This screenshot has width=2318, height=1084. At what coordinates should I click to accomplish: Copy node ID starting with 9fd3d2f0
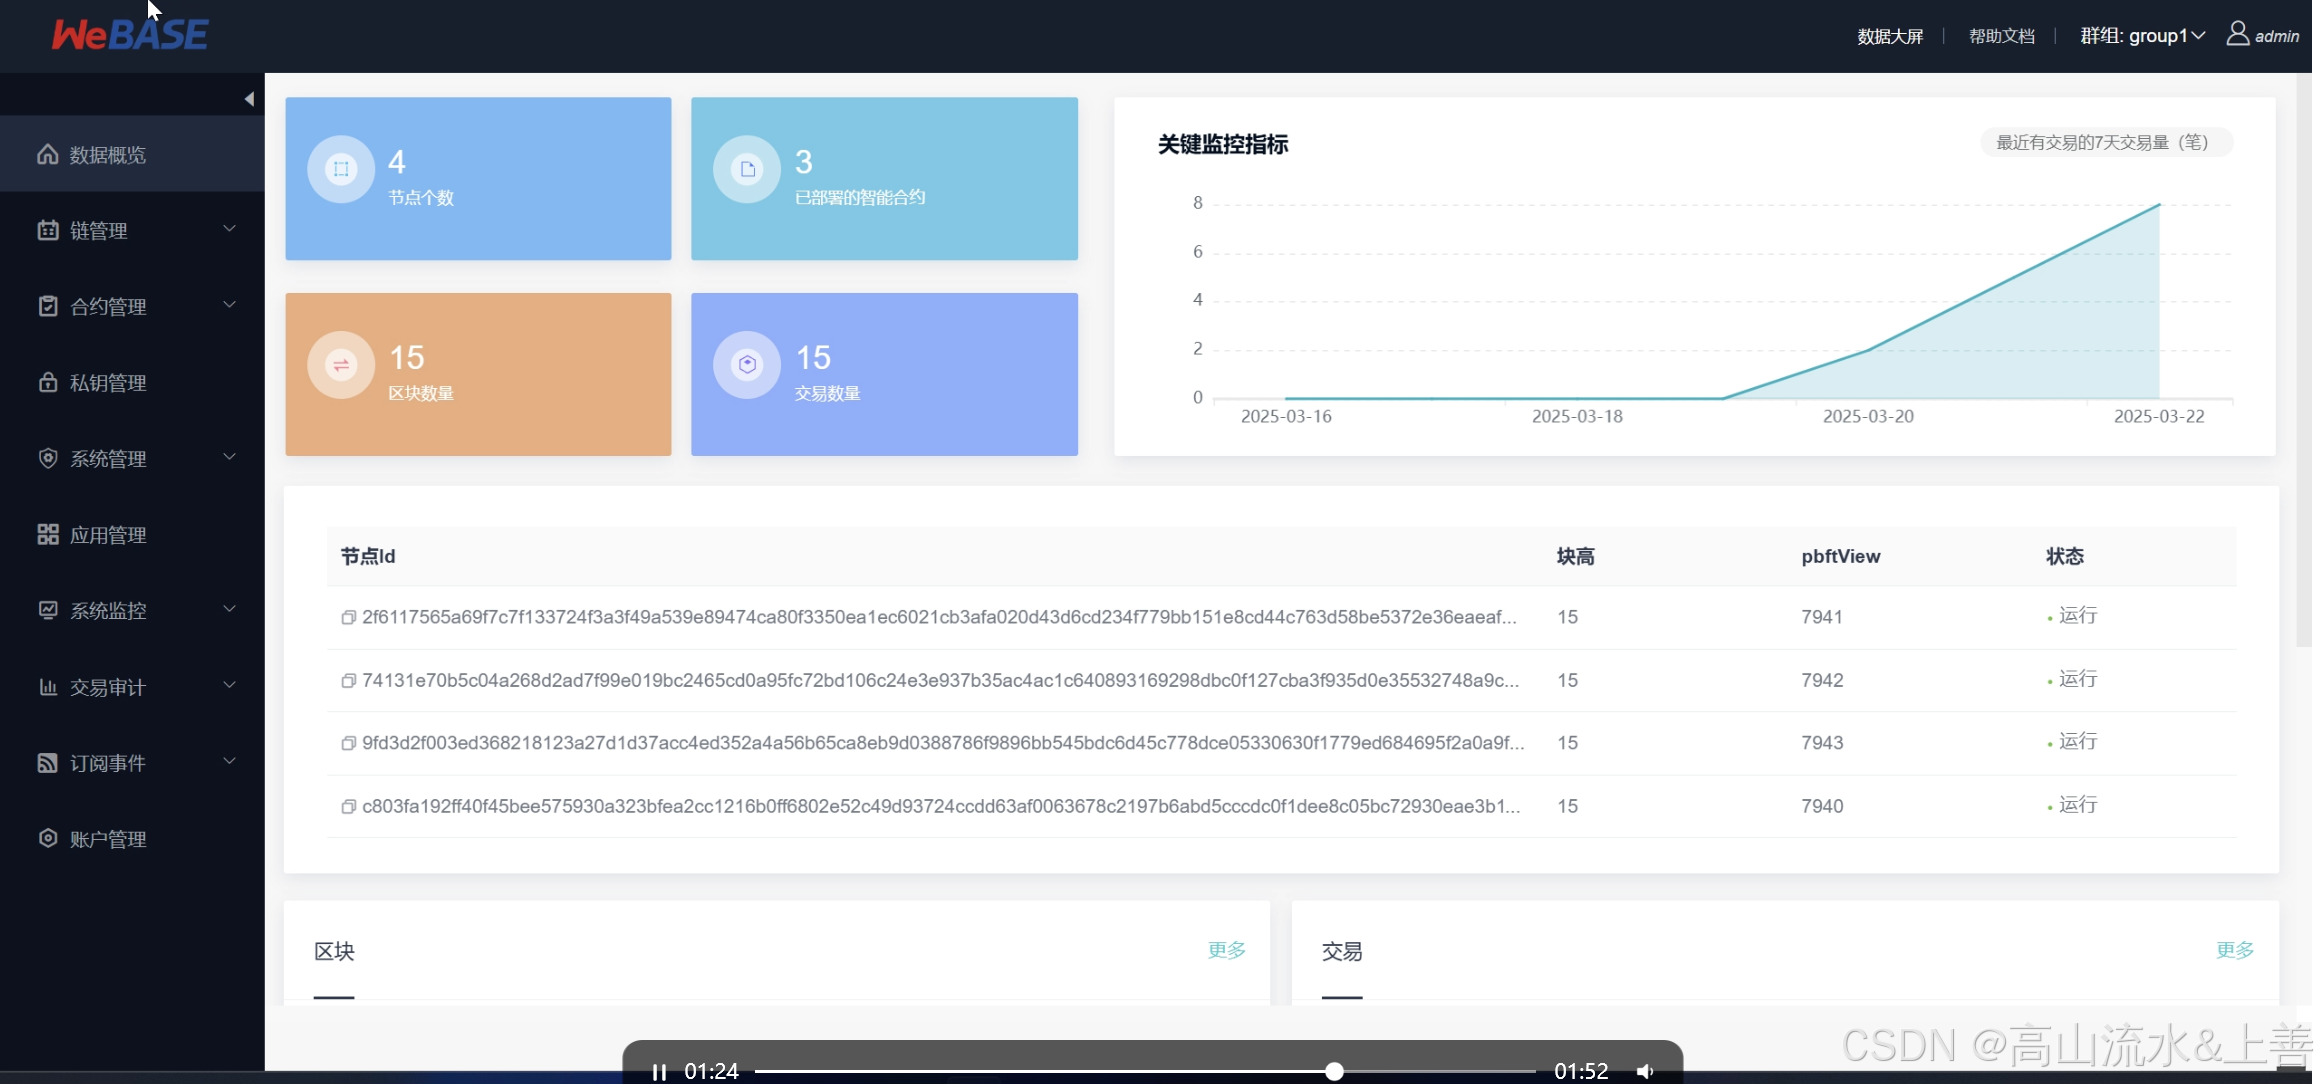348,744
